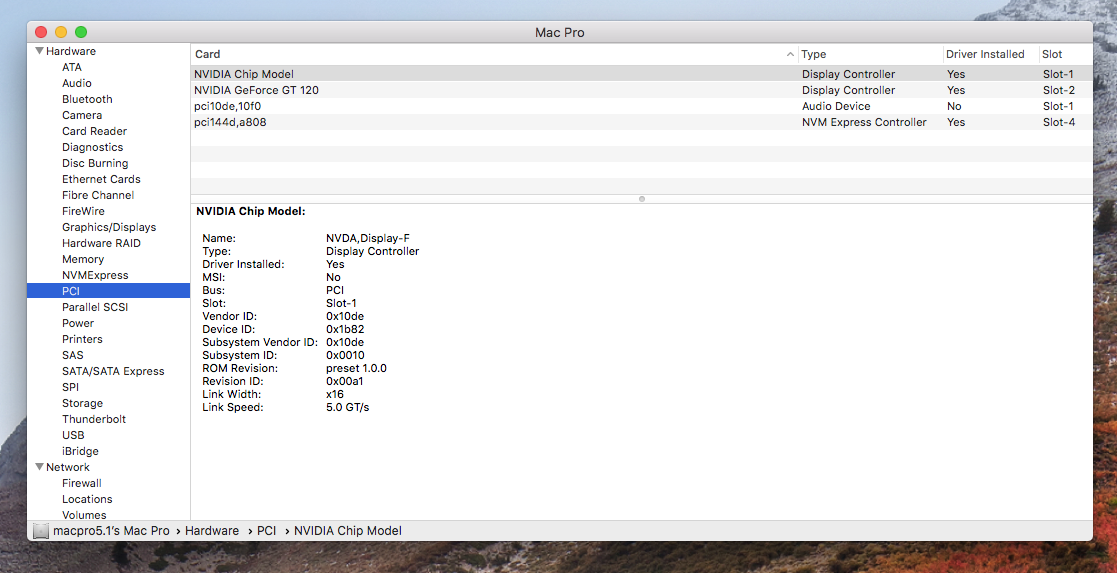
Task: Select Volumes under Network
Action: (84, 515)
